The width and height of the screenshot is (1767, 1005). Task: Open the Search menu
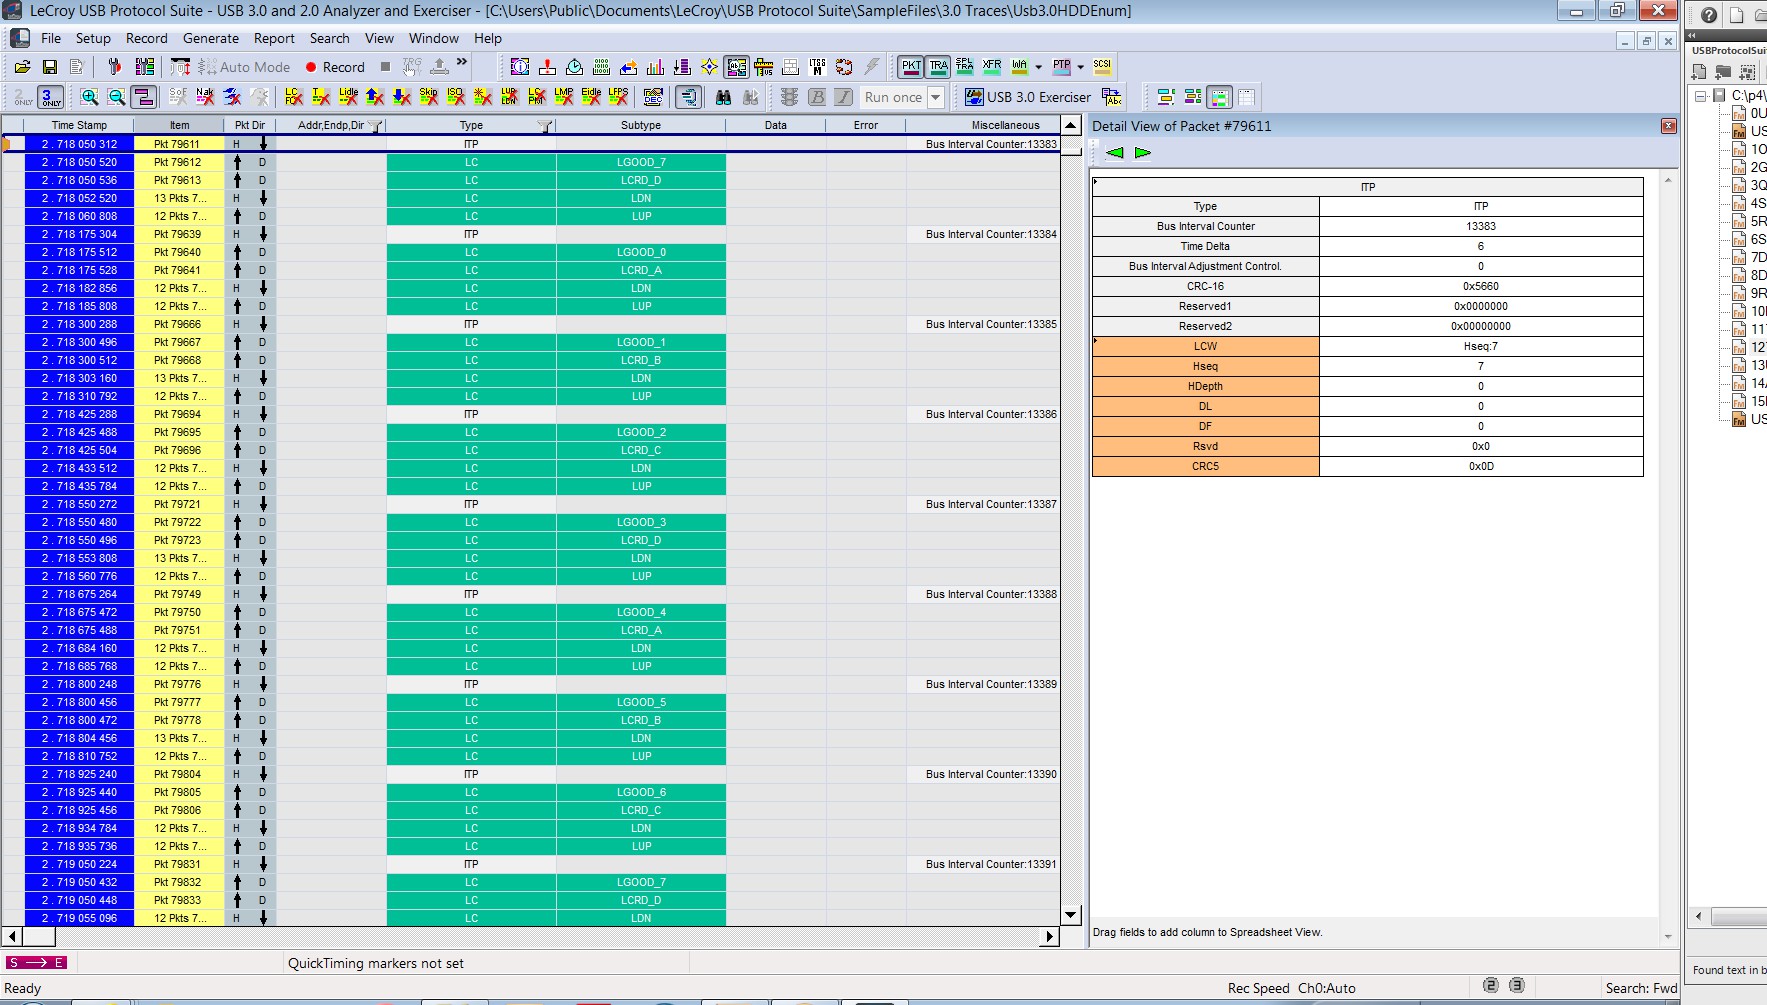pos(329,38)
